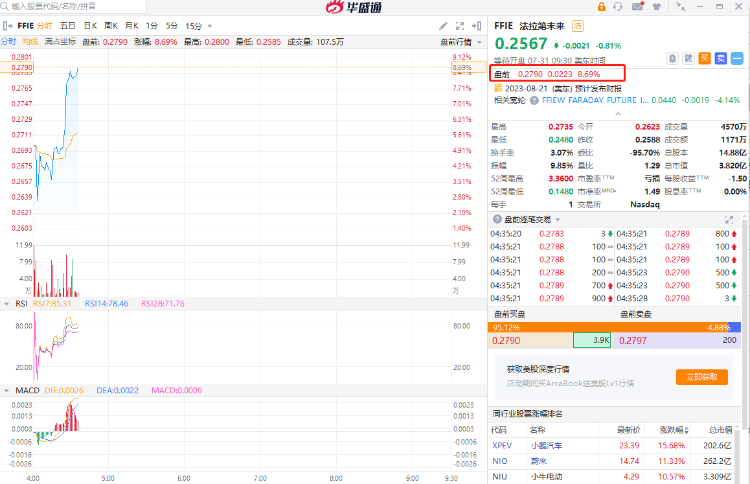Click the RSI7:85.31 label
This screenshot has height=484, width=750.
tap(52, 304)
